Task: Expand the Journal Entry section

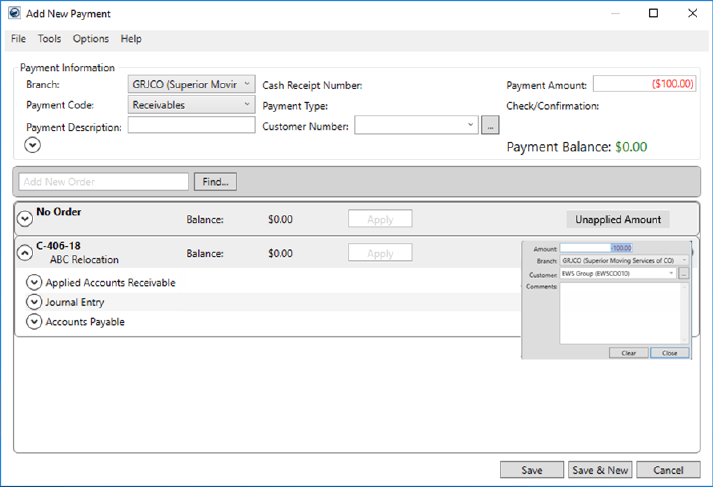Action: pyautogui.click(x=34, y=302)
